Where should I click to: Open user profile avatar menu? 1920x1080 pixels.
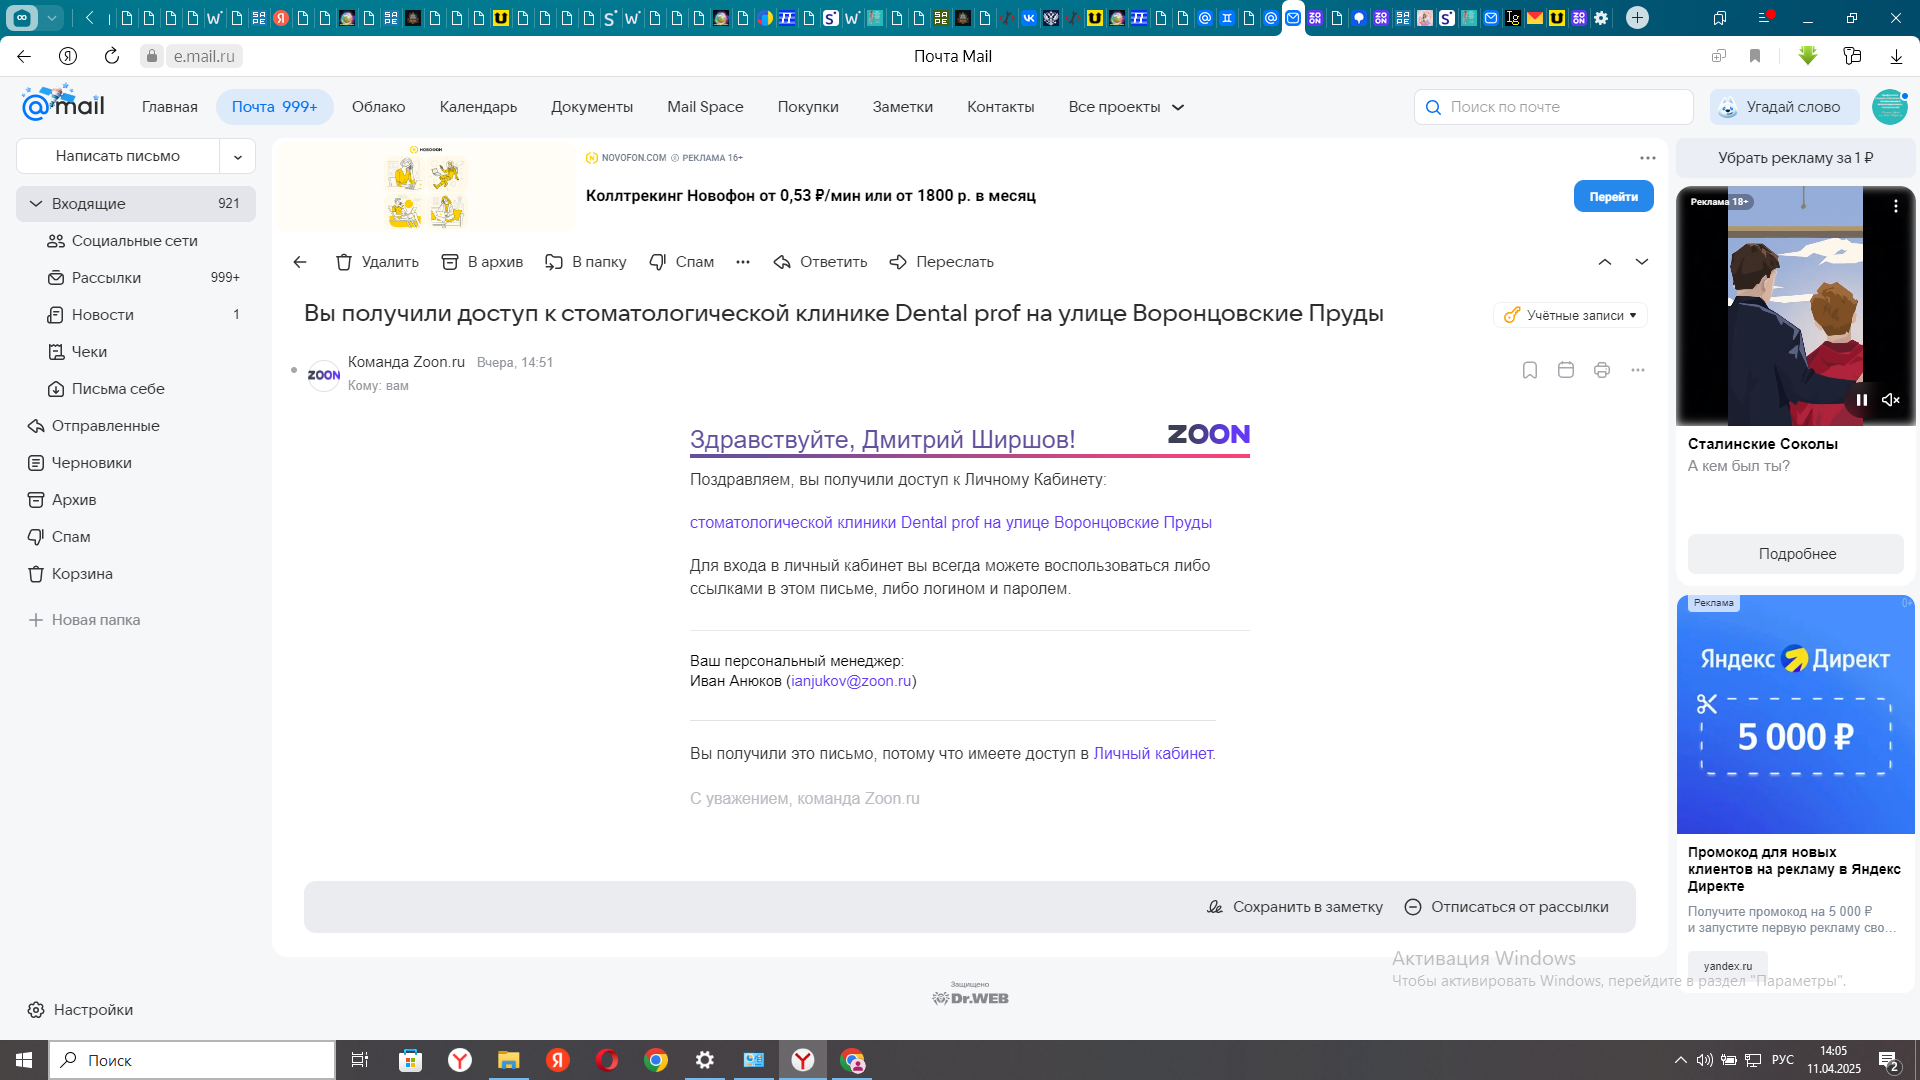(1889, 107)
